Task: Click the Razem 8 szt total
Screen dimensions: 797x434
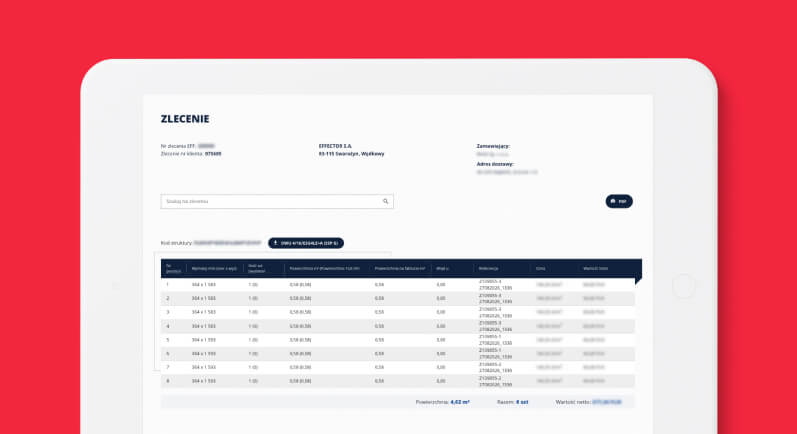Action: [512, 402]
